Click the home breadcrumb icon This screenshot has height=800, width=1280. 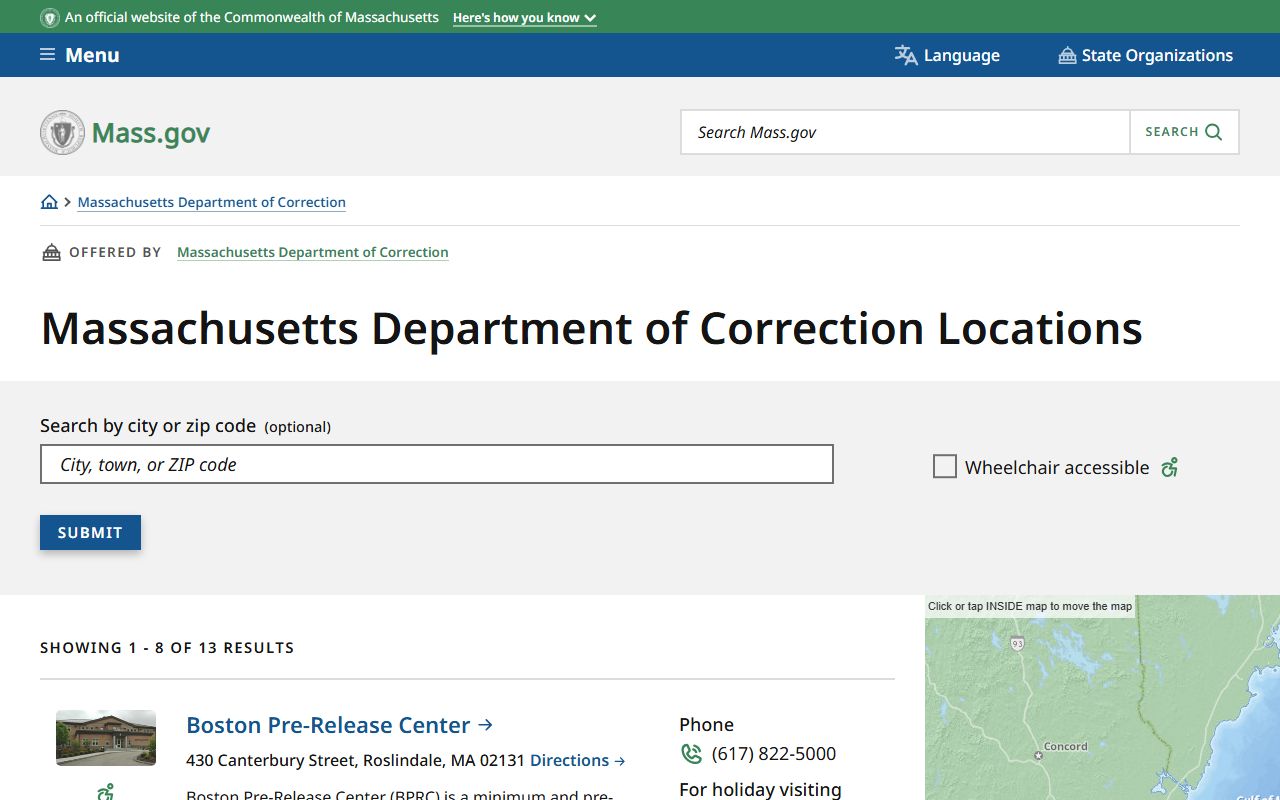point(49,202)
